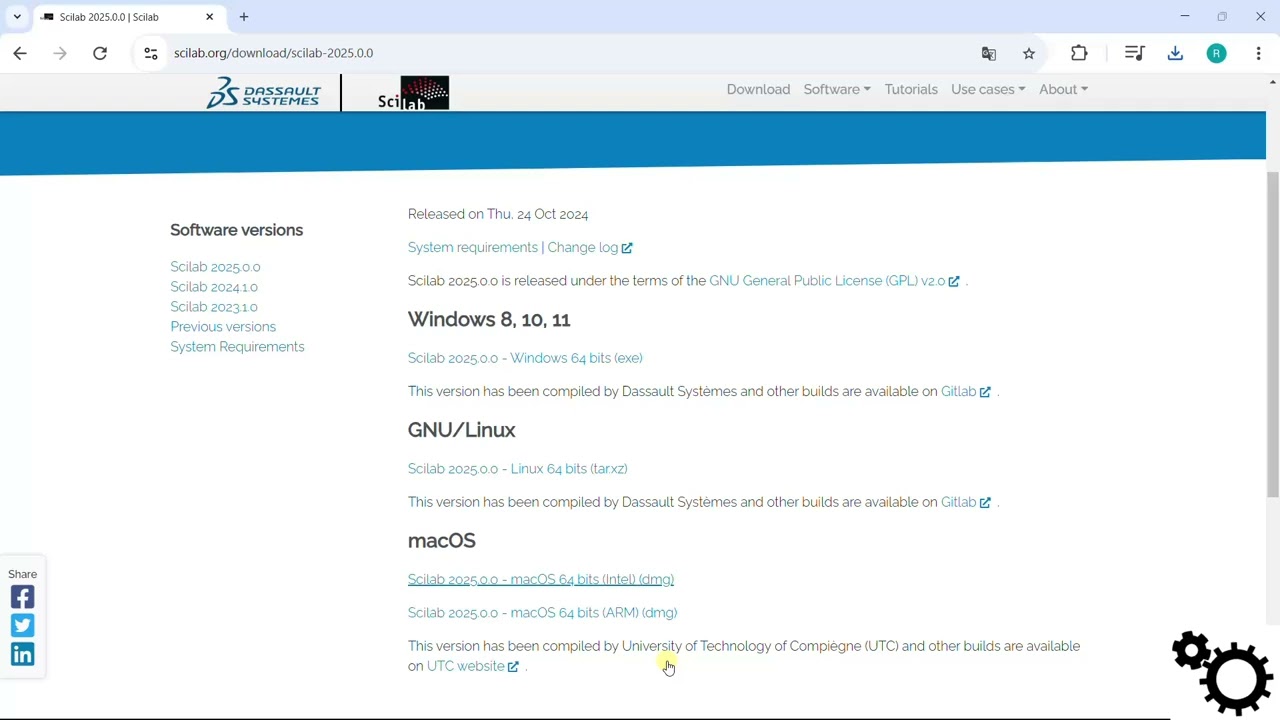
Task: Open the UTC website link
Action: click(x=472, y=666)
